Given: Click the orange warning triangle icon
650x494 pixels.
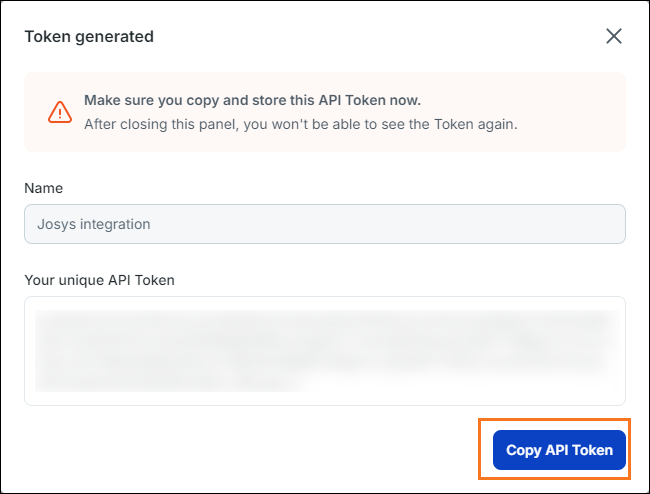Looking at the screenshot, I should [x=60, y=112].
